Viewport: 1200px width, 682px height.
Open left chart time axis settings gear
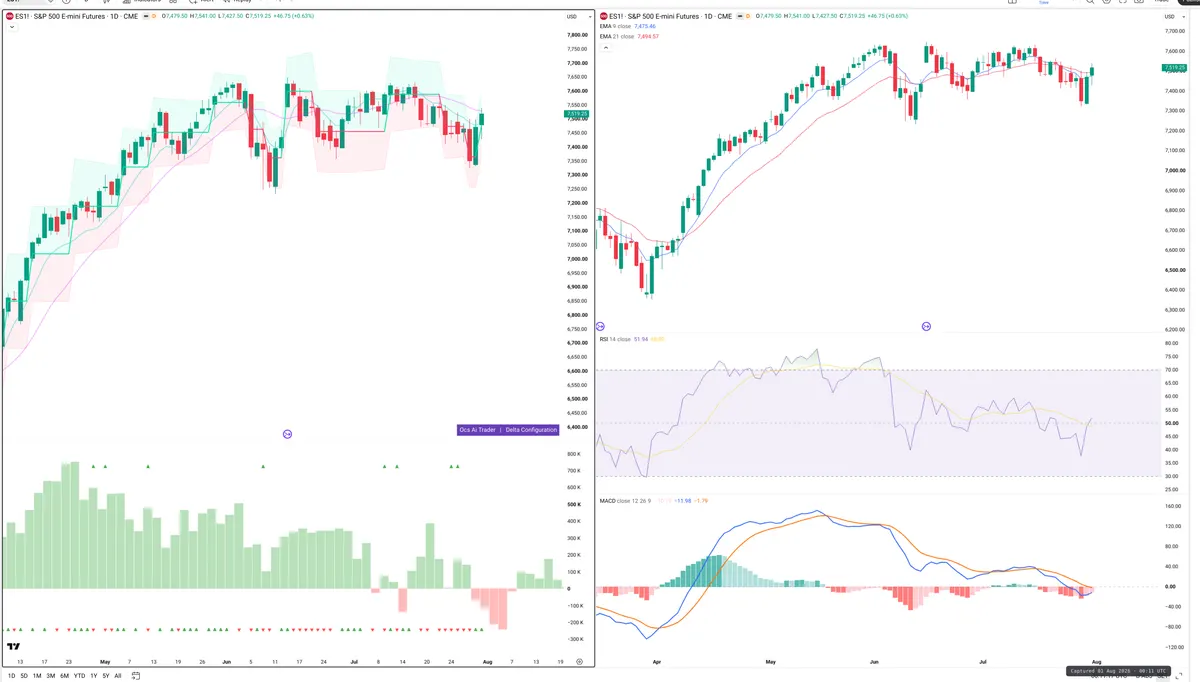point(579,662)
